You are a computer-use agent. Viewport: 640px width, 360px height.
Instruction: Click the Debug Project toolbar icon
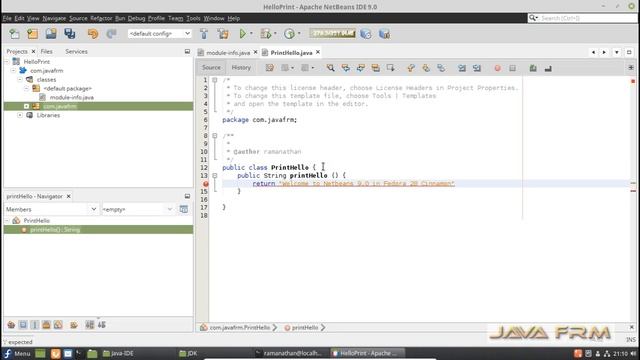(x=266, y=34)
